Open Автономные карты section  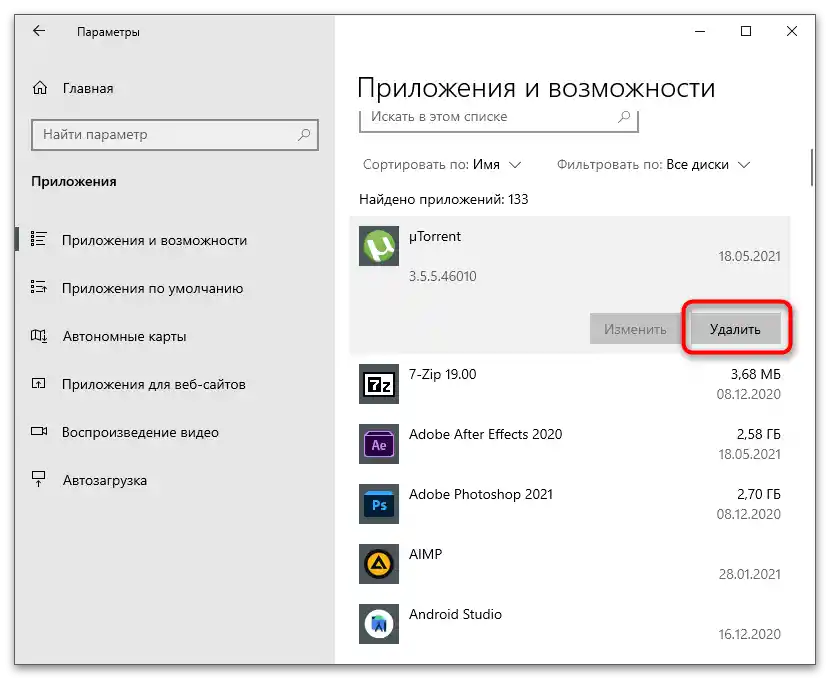tap(124, 337)
